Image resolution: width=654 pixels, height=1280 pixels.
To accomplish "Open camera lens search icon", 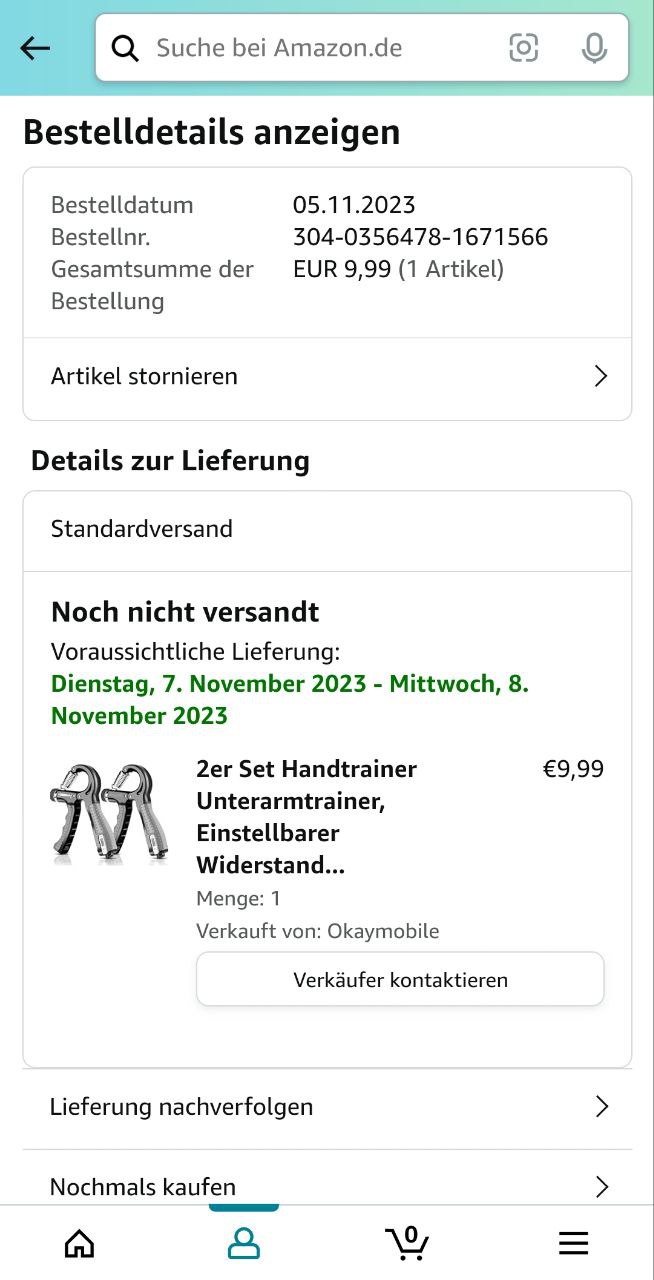I will point(523,48).
